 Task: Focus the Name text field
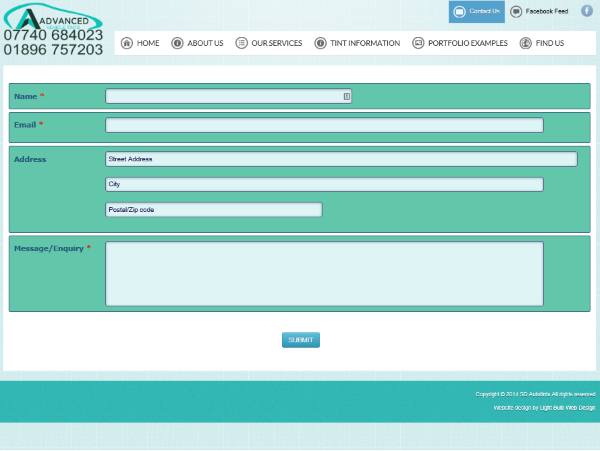point(223,97)
